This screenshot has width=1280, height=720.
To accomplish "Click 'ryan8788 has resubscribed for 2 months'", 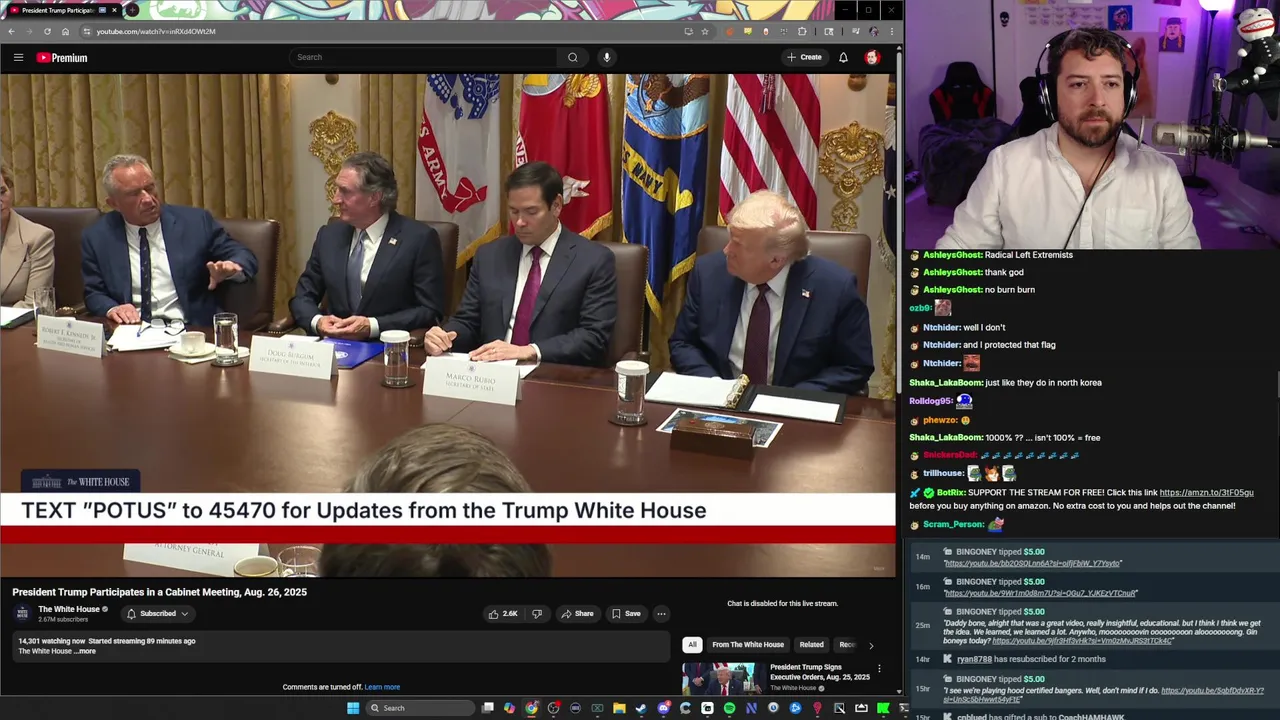I will (1031, 660).
